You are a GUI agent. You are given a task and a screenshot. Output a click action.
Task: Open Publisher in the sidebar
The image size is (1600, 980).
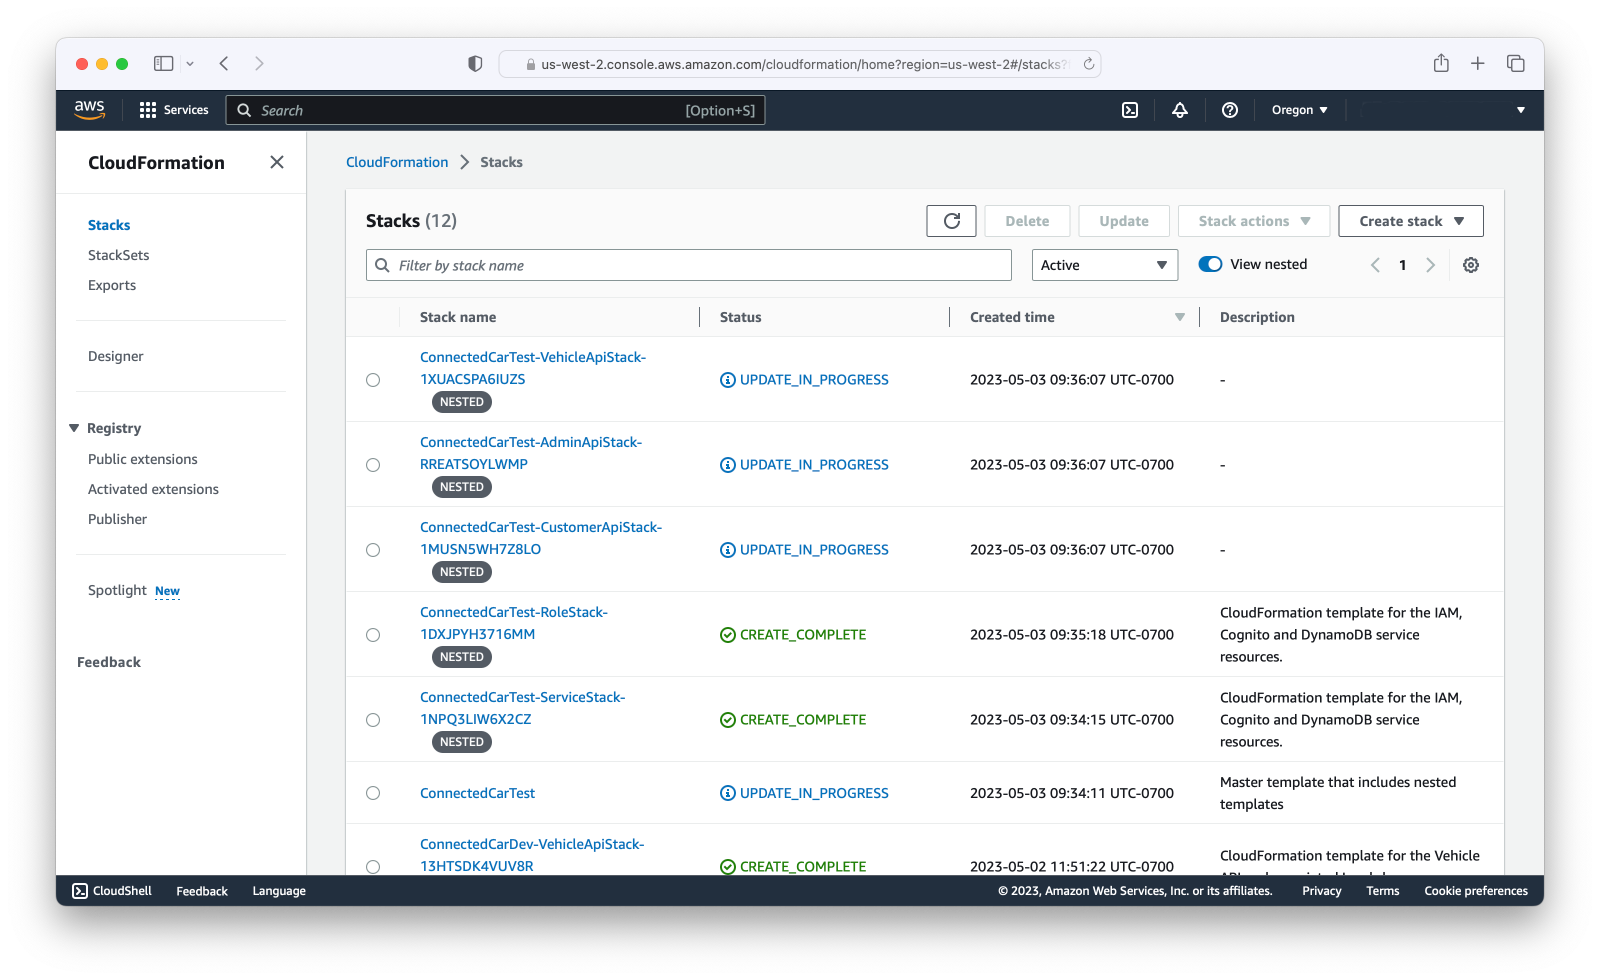(117, 519)
